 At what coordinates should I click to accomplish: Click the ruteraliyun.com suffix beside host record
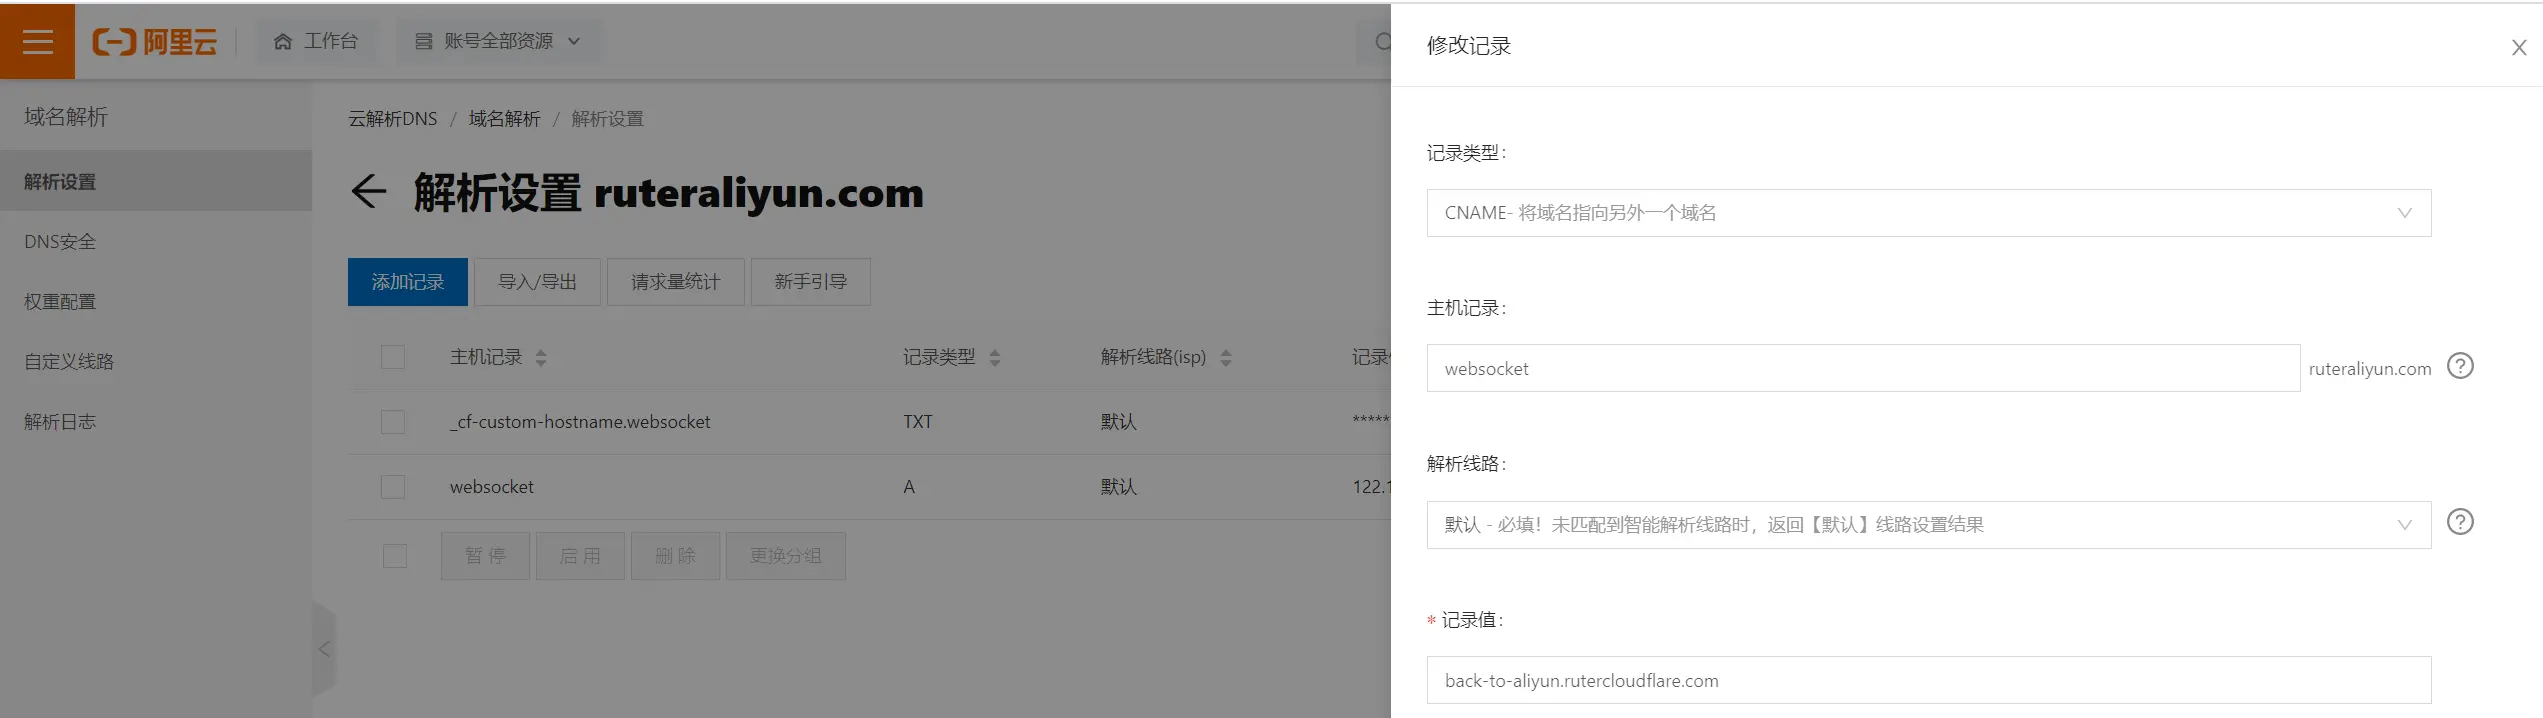(2369, 369)
